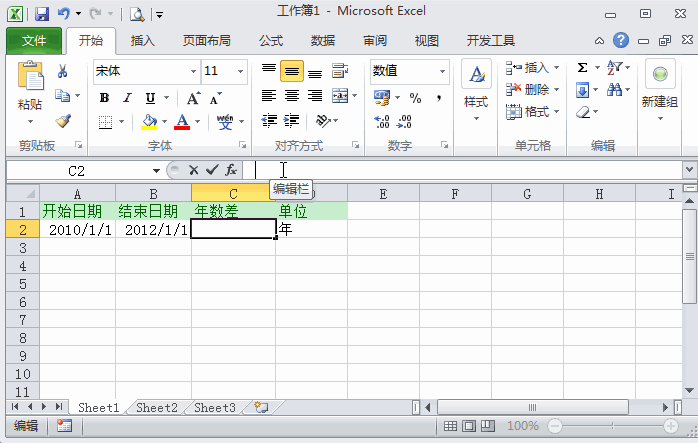The image size is (698, 443).
Task: Open the 文件 tab
Action: pyautogui.click(x=34, y=41)
